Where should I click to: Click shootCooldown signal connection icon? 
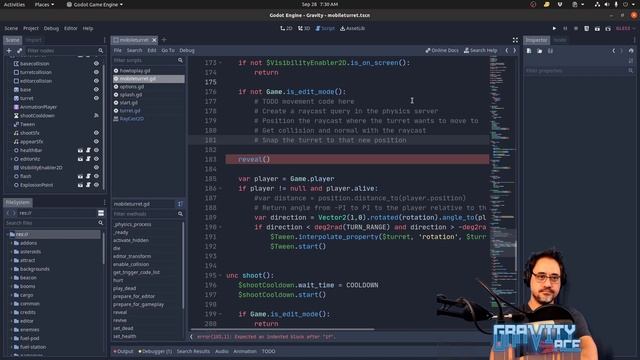point(96,116)
